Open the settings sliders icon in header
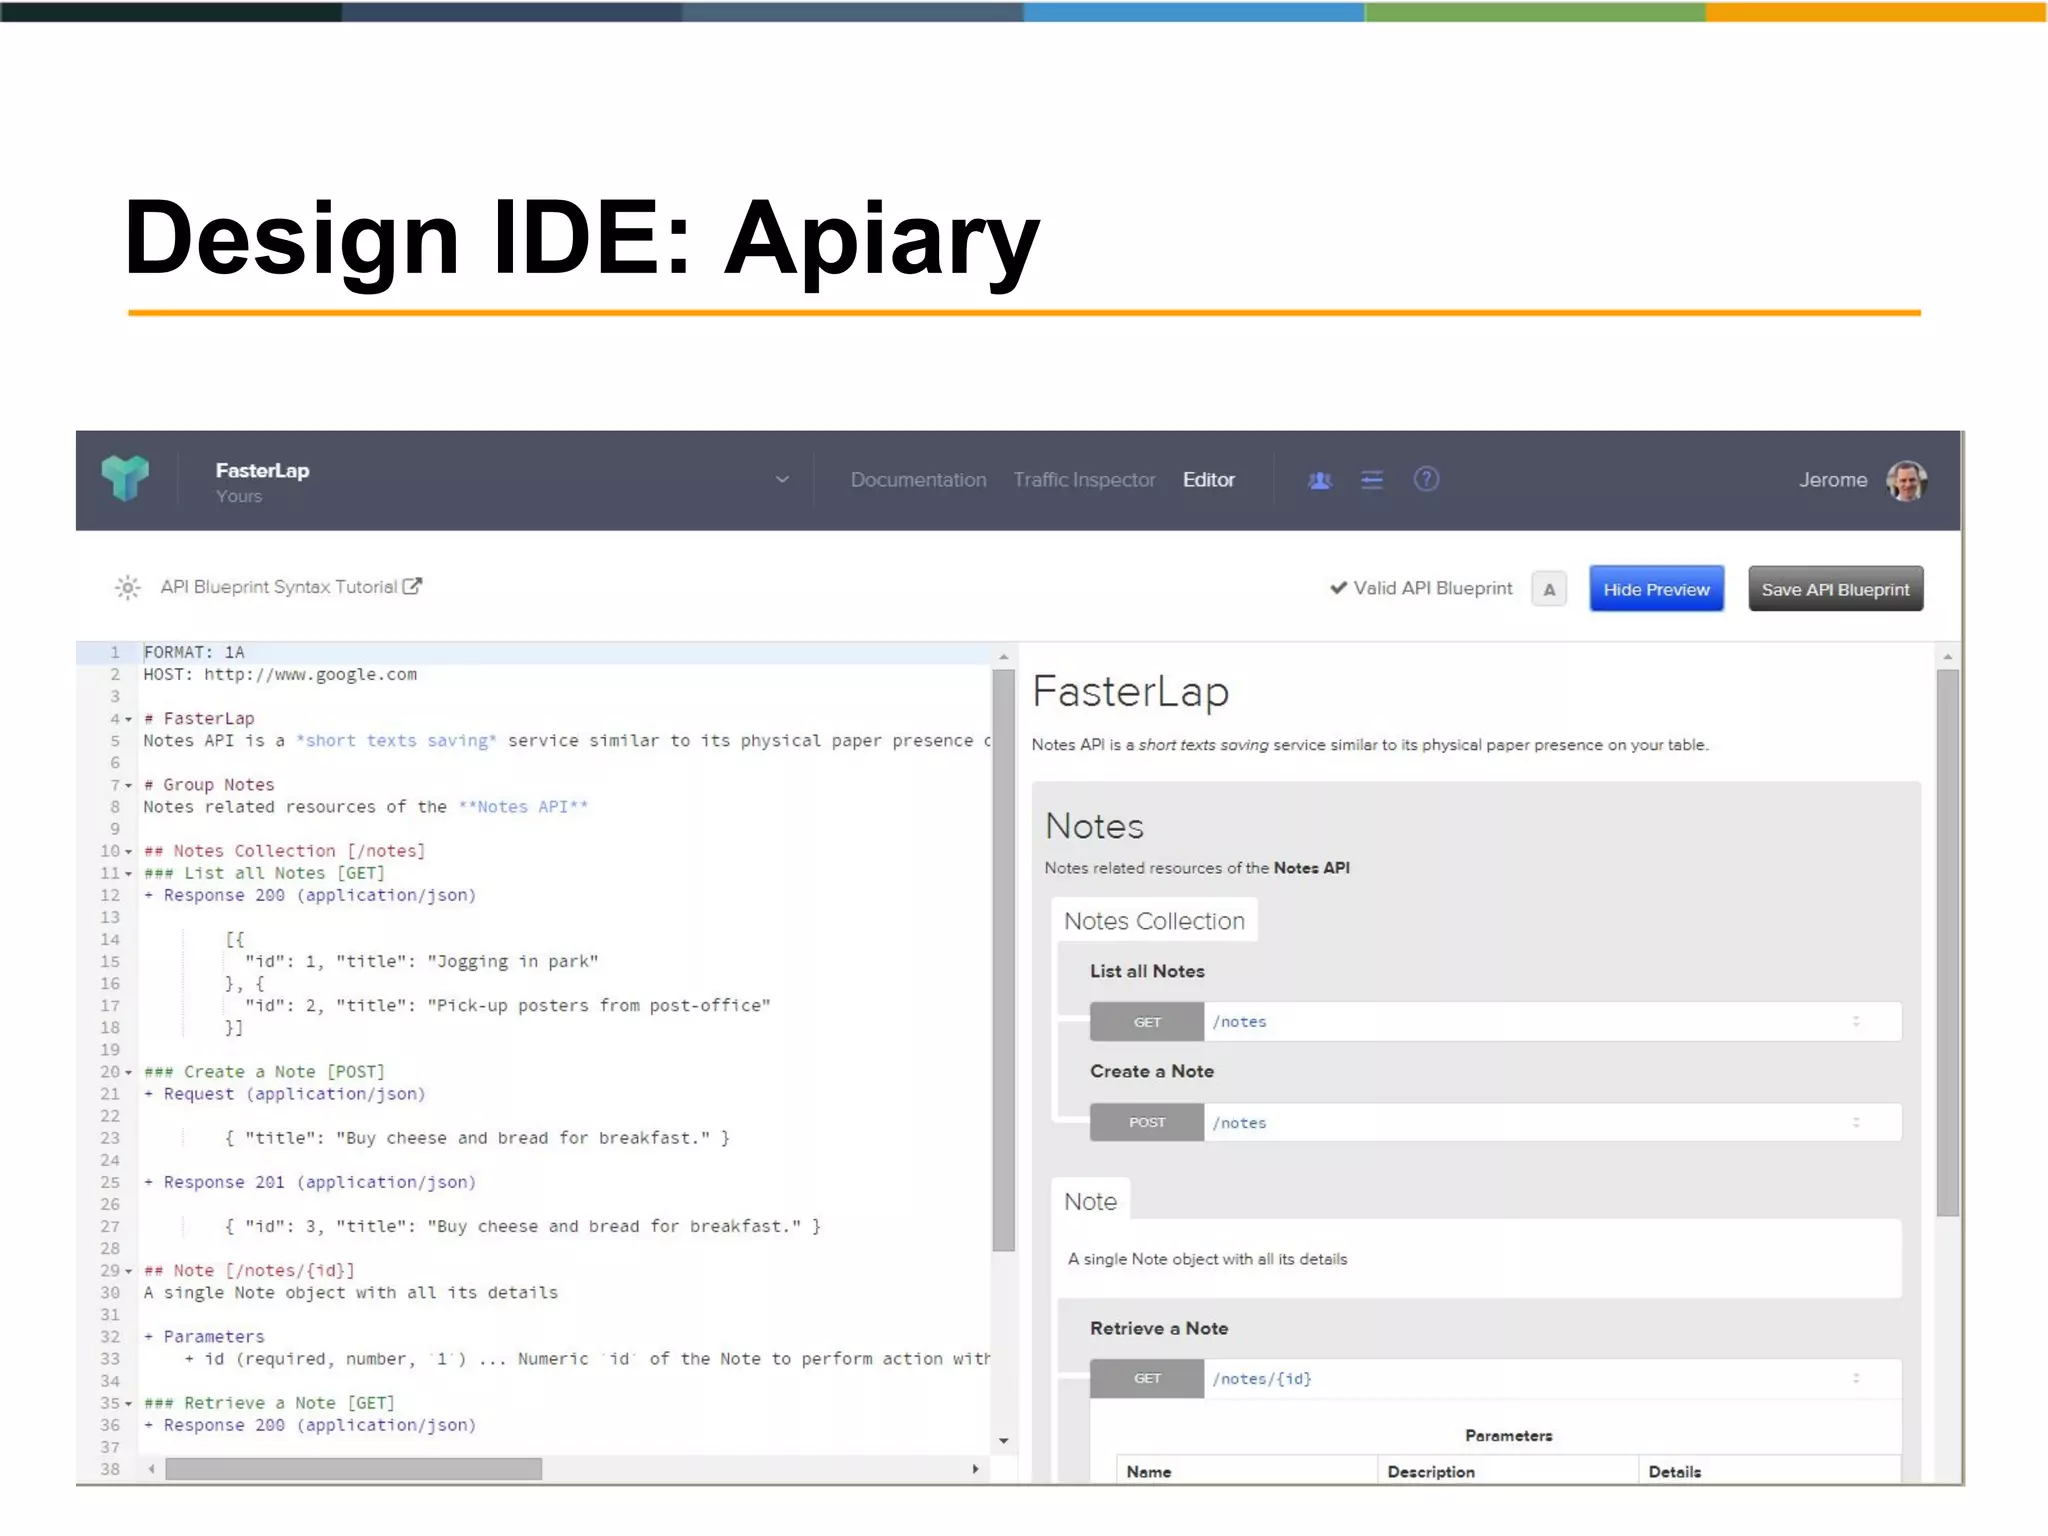This screenshot has width=2048, height=1536. tap(1372, 480)
